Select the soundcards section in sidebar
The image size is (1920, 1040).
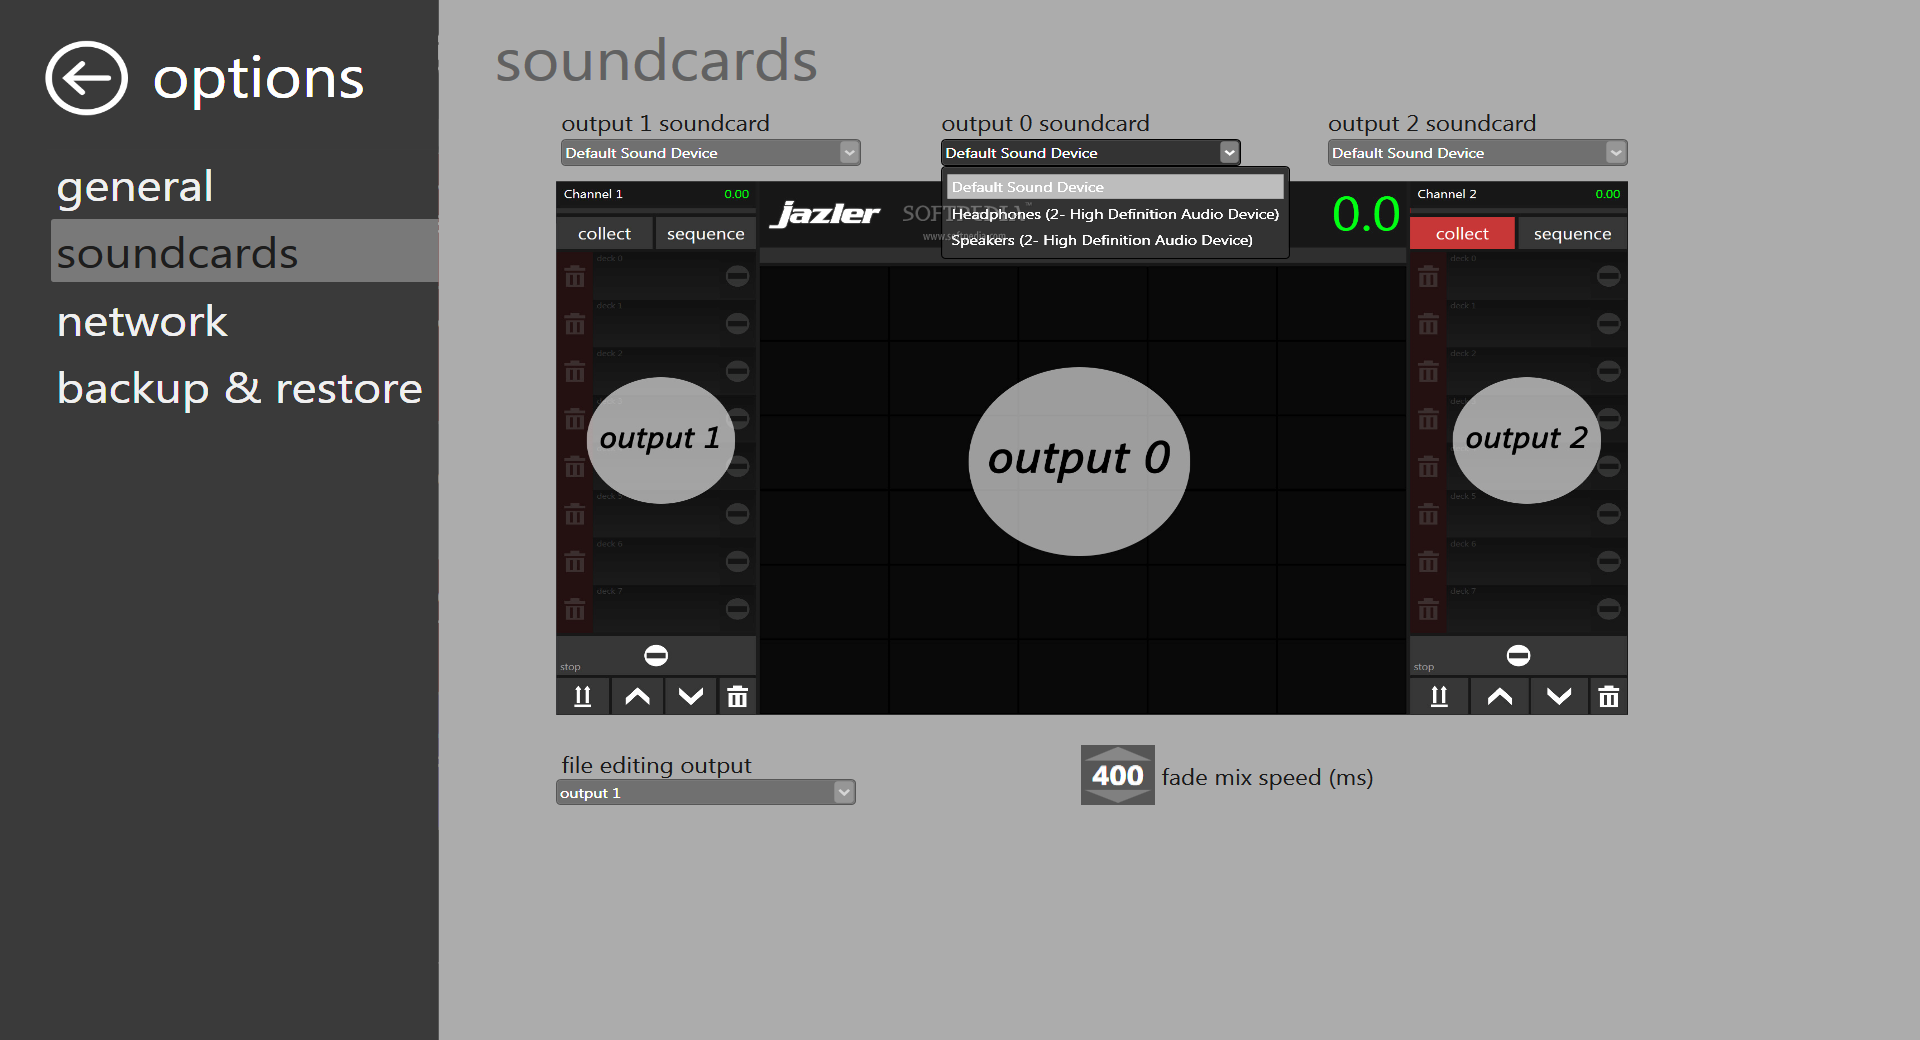pos(244,251)
